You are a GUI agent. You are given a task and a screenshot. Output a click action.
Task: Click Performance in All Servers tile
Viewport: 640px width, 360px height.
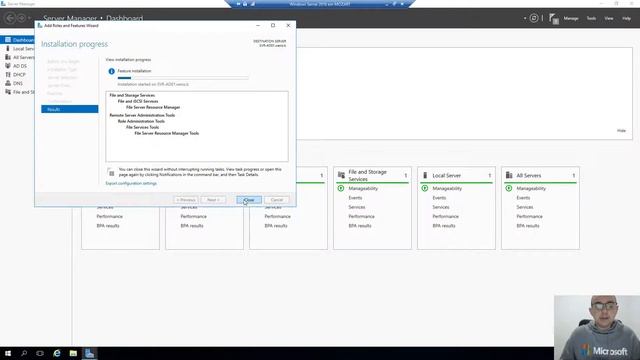click(x=529, y=216)
